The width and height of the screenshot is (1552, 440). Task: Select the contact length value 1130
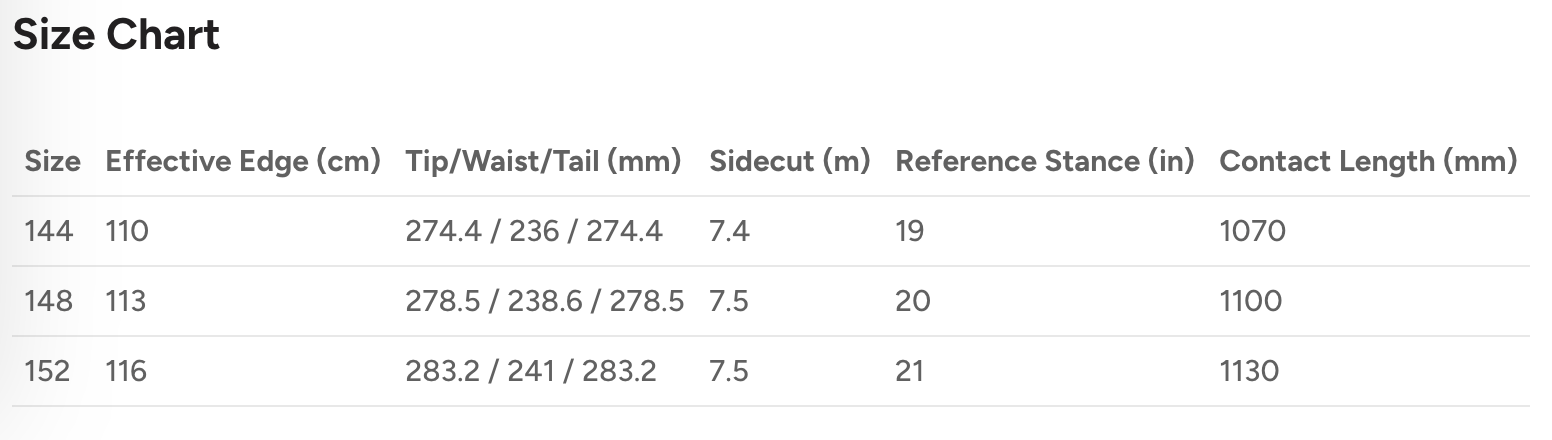pyautogui.click(x=1249, y=371)
